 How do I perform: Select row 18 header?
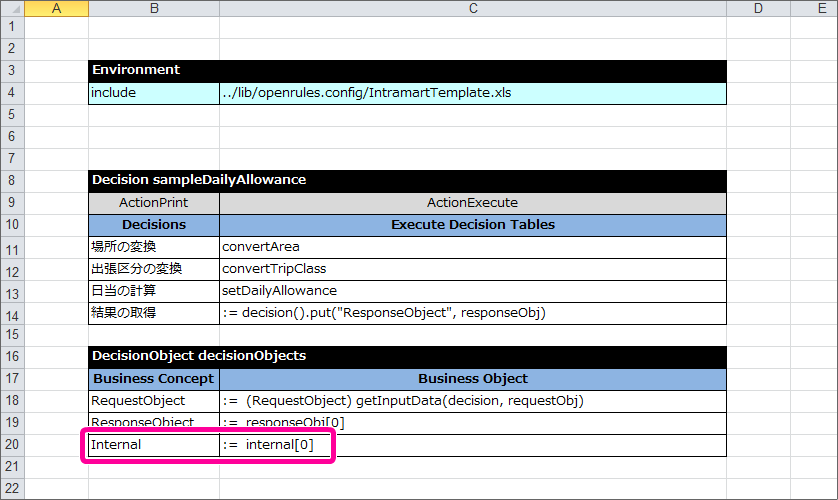pos(12,401)
